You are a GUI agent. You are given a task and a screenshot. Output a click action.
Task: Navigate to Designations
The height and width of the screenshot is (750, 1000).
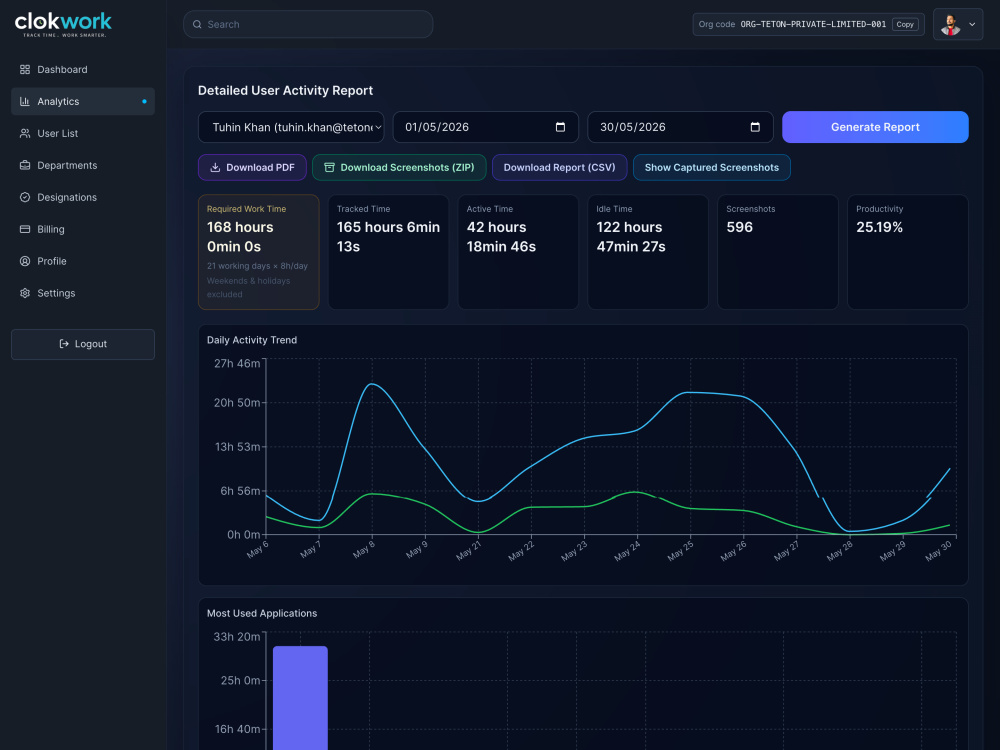click(x=83, y=197)
